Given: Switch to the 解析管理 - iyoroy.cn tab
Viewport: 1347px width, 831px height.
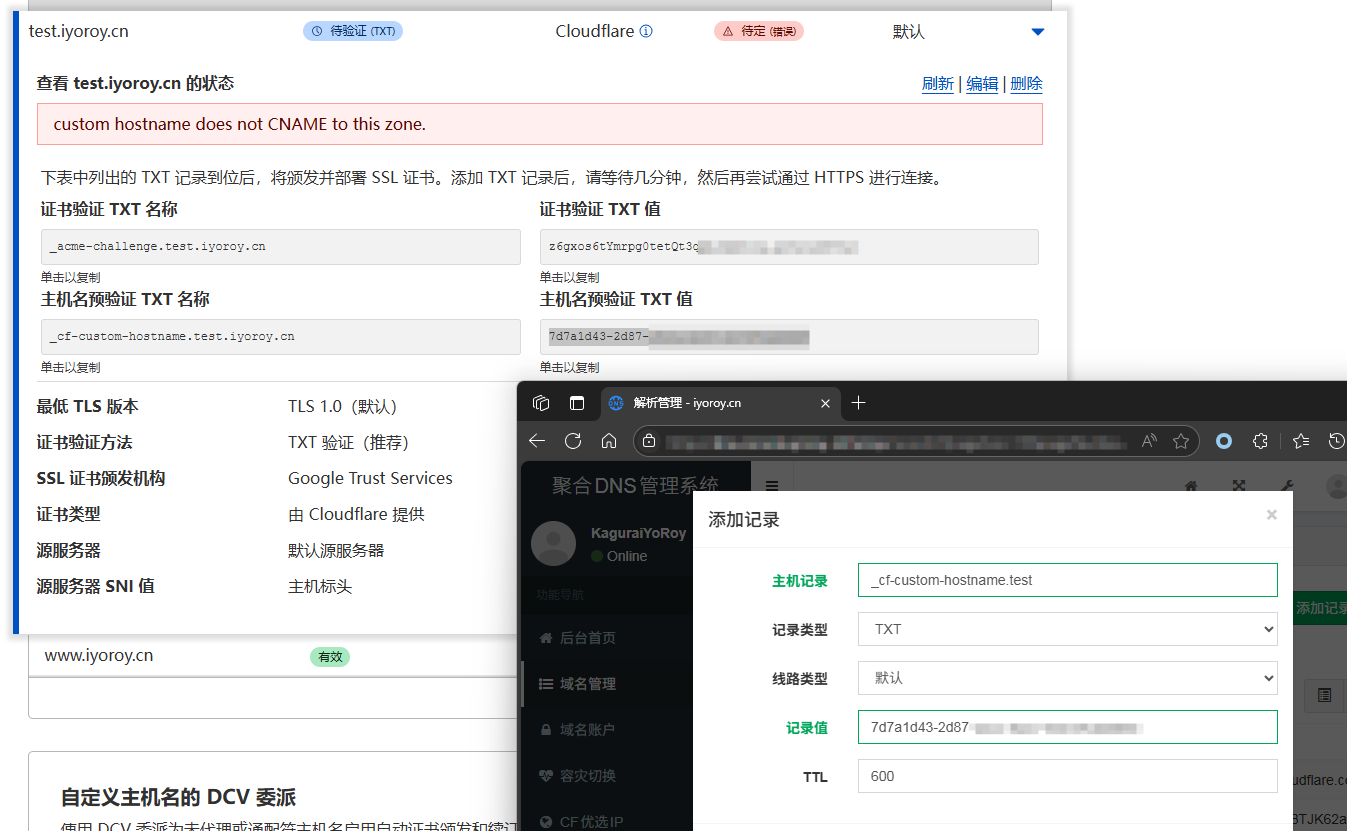Looking at the screenshot, I should click(x=720, y=403).
